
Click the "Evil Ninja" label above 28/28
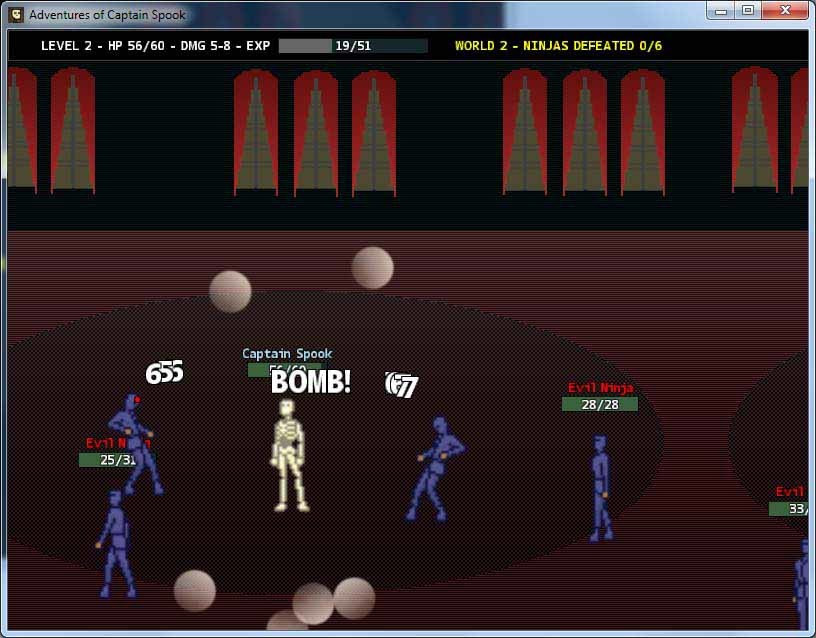click(x=601, y=388)
